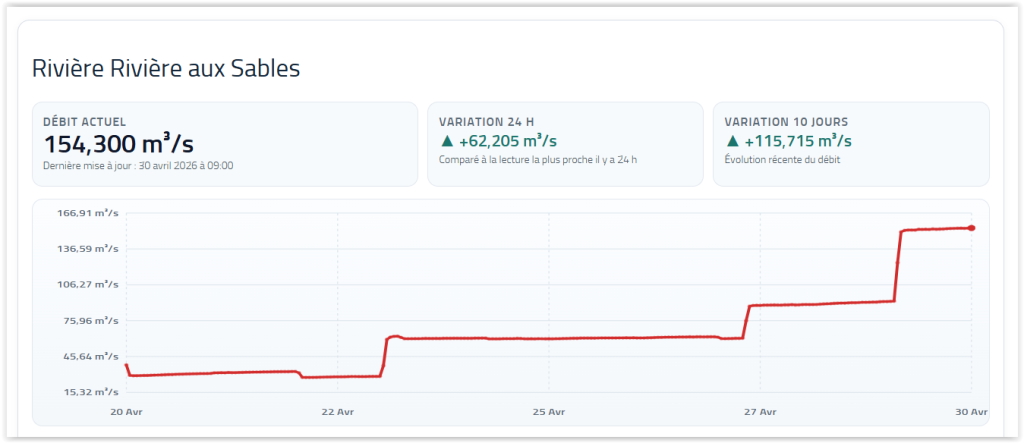Click the 25 Avr date on the x-axis
Image resolution: width=1024 pixels, height=443 pixels.
549,411
